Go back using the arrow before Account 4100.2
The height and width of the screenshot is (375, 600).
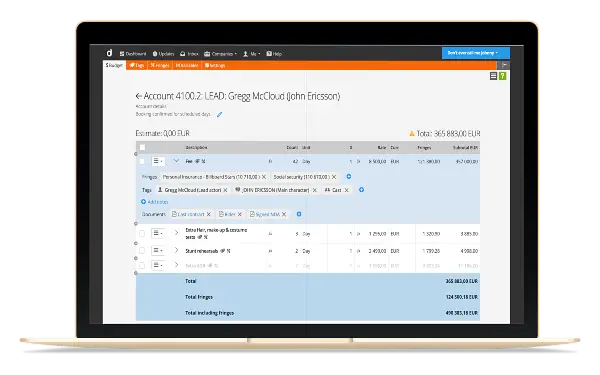(139, 96)
